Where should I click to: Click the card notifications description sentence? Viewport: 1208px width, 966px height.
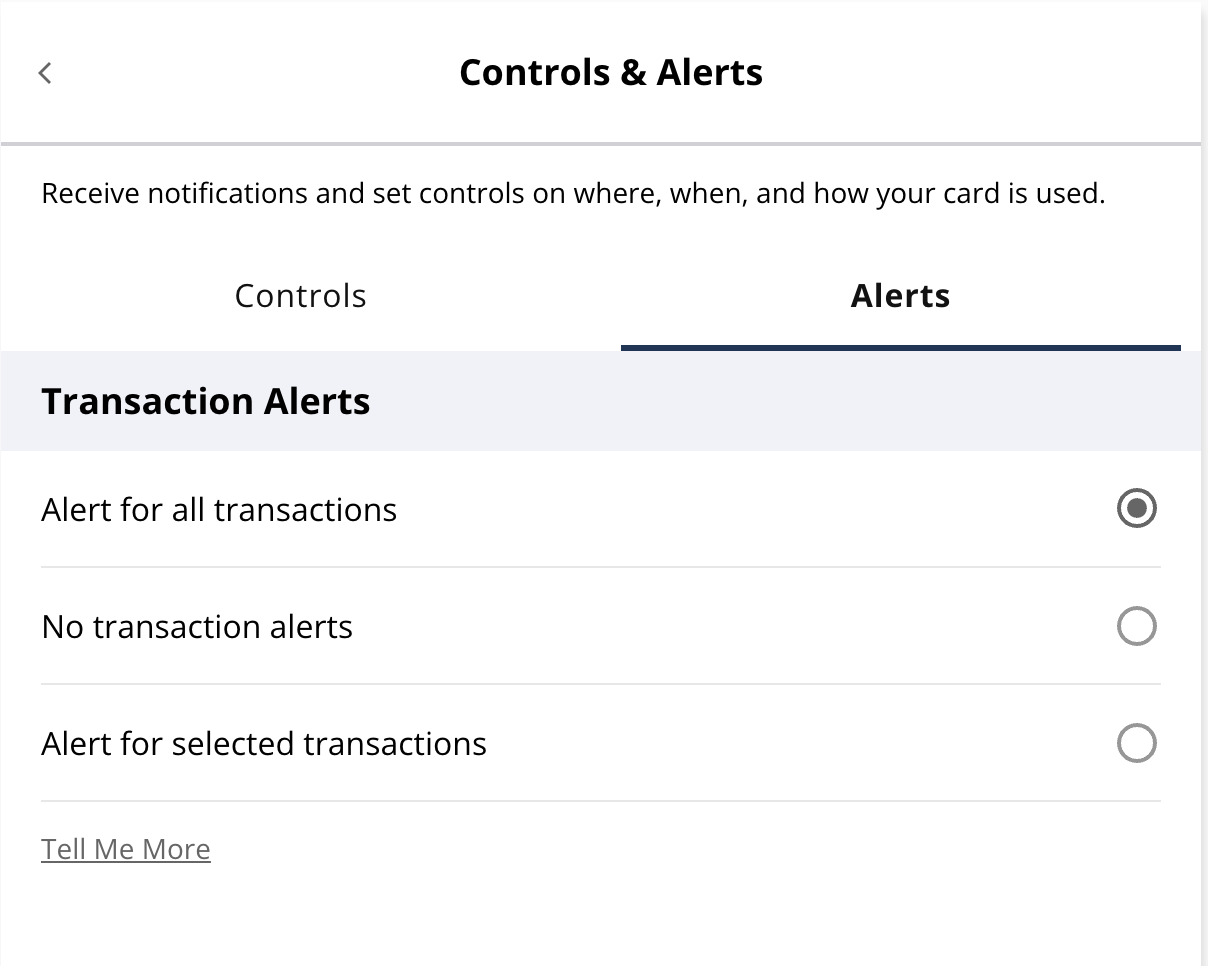[573, 193]
